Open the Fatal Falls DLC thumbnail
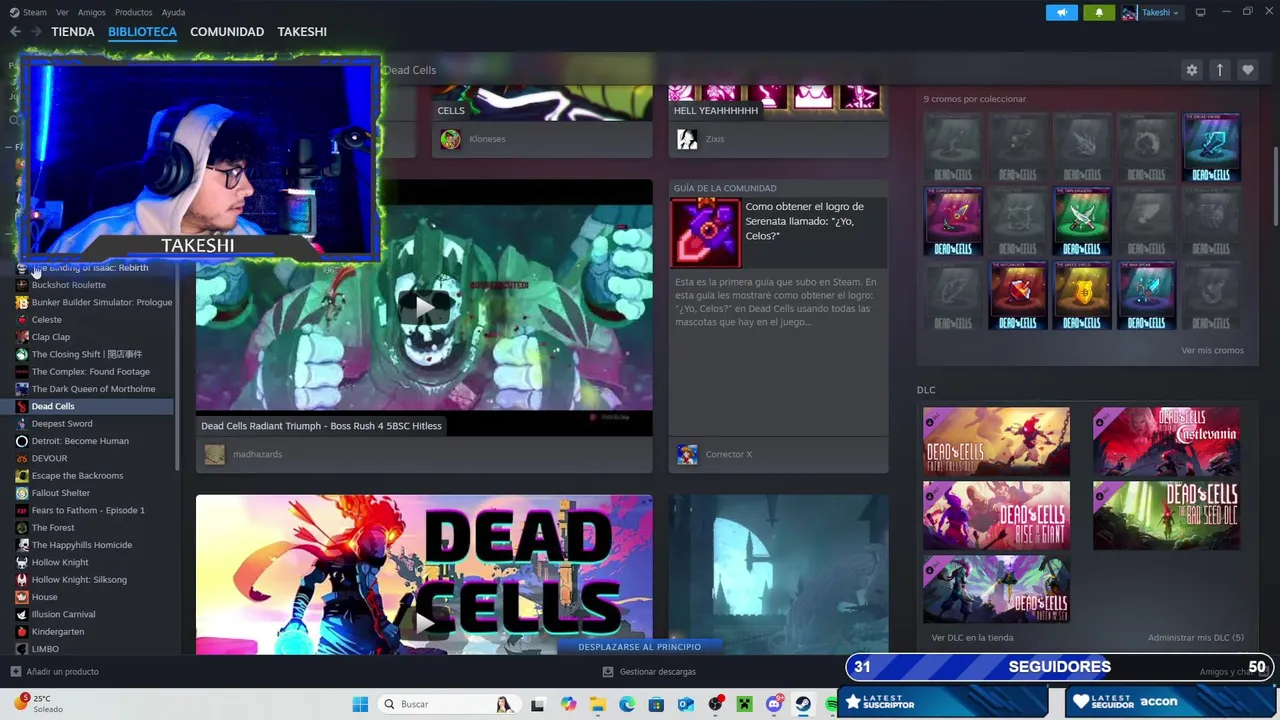This screenshot has width=1280, height=720. 996,441
